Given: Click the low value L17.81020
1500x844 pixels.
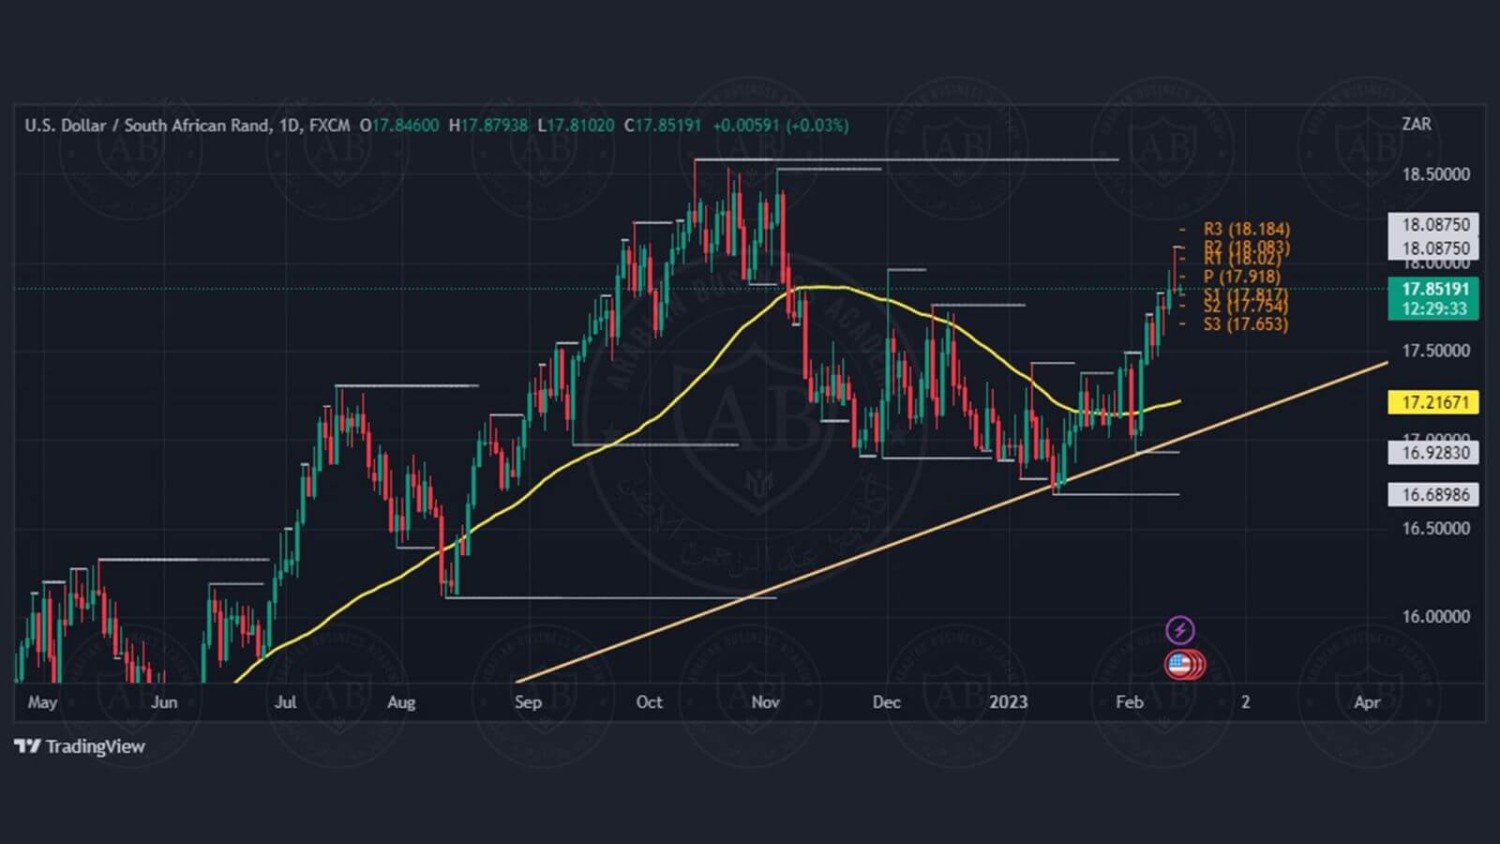Looking at the screenshot, I should [x=576, y=125].
